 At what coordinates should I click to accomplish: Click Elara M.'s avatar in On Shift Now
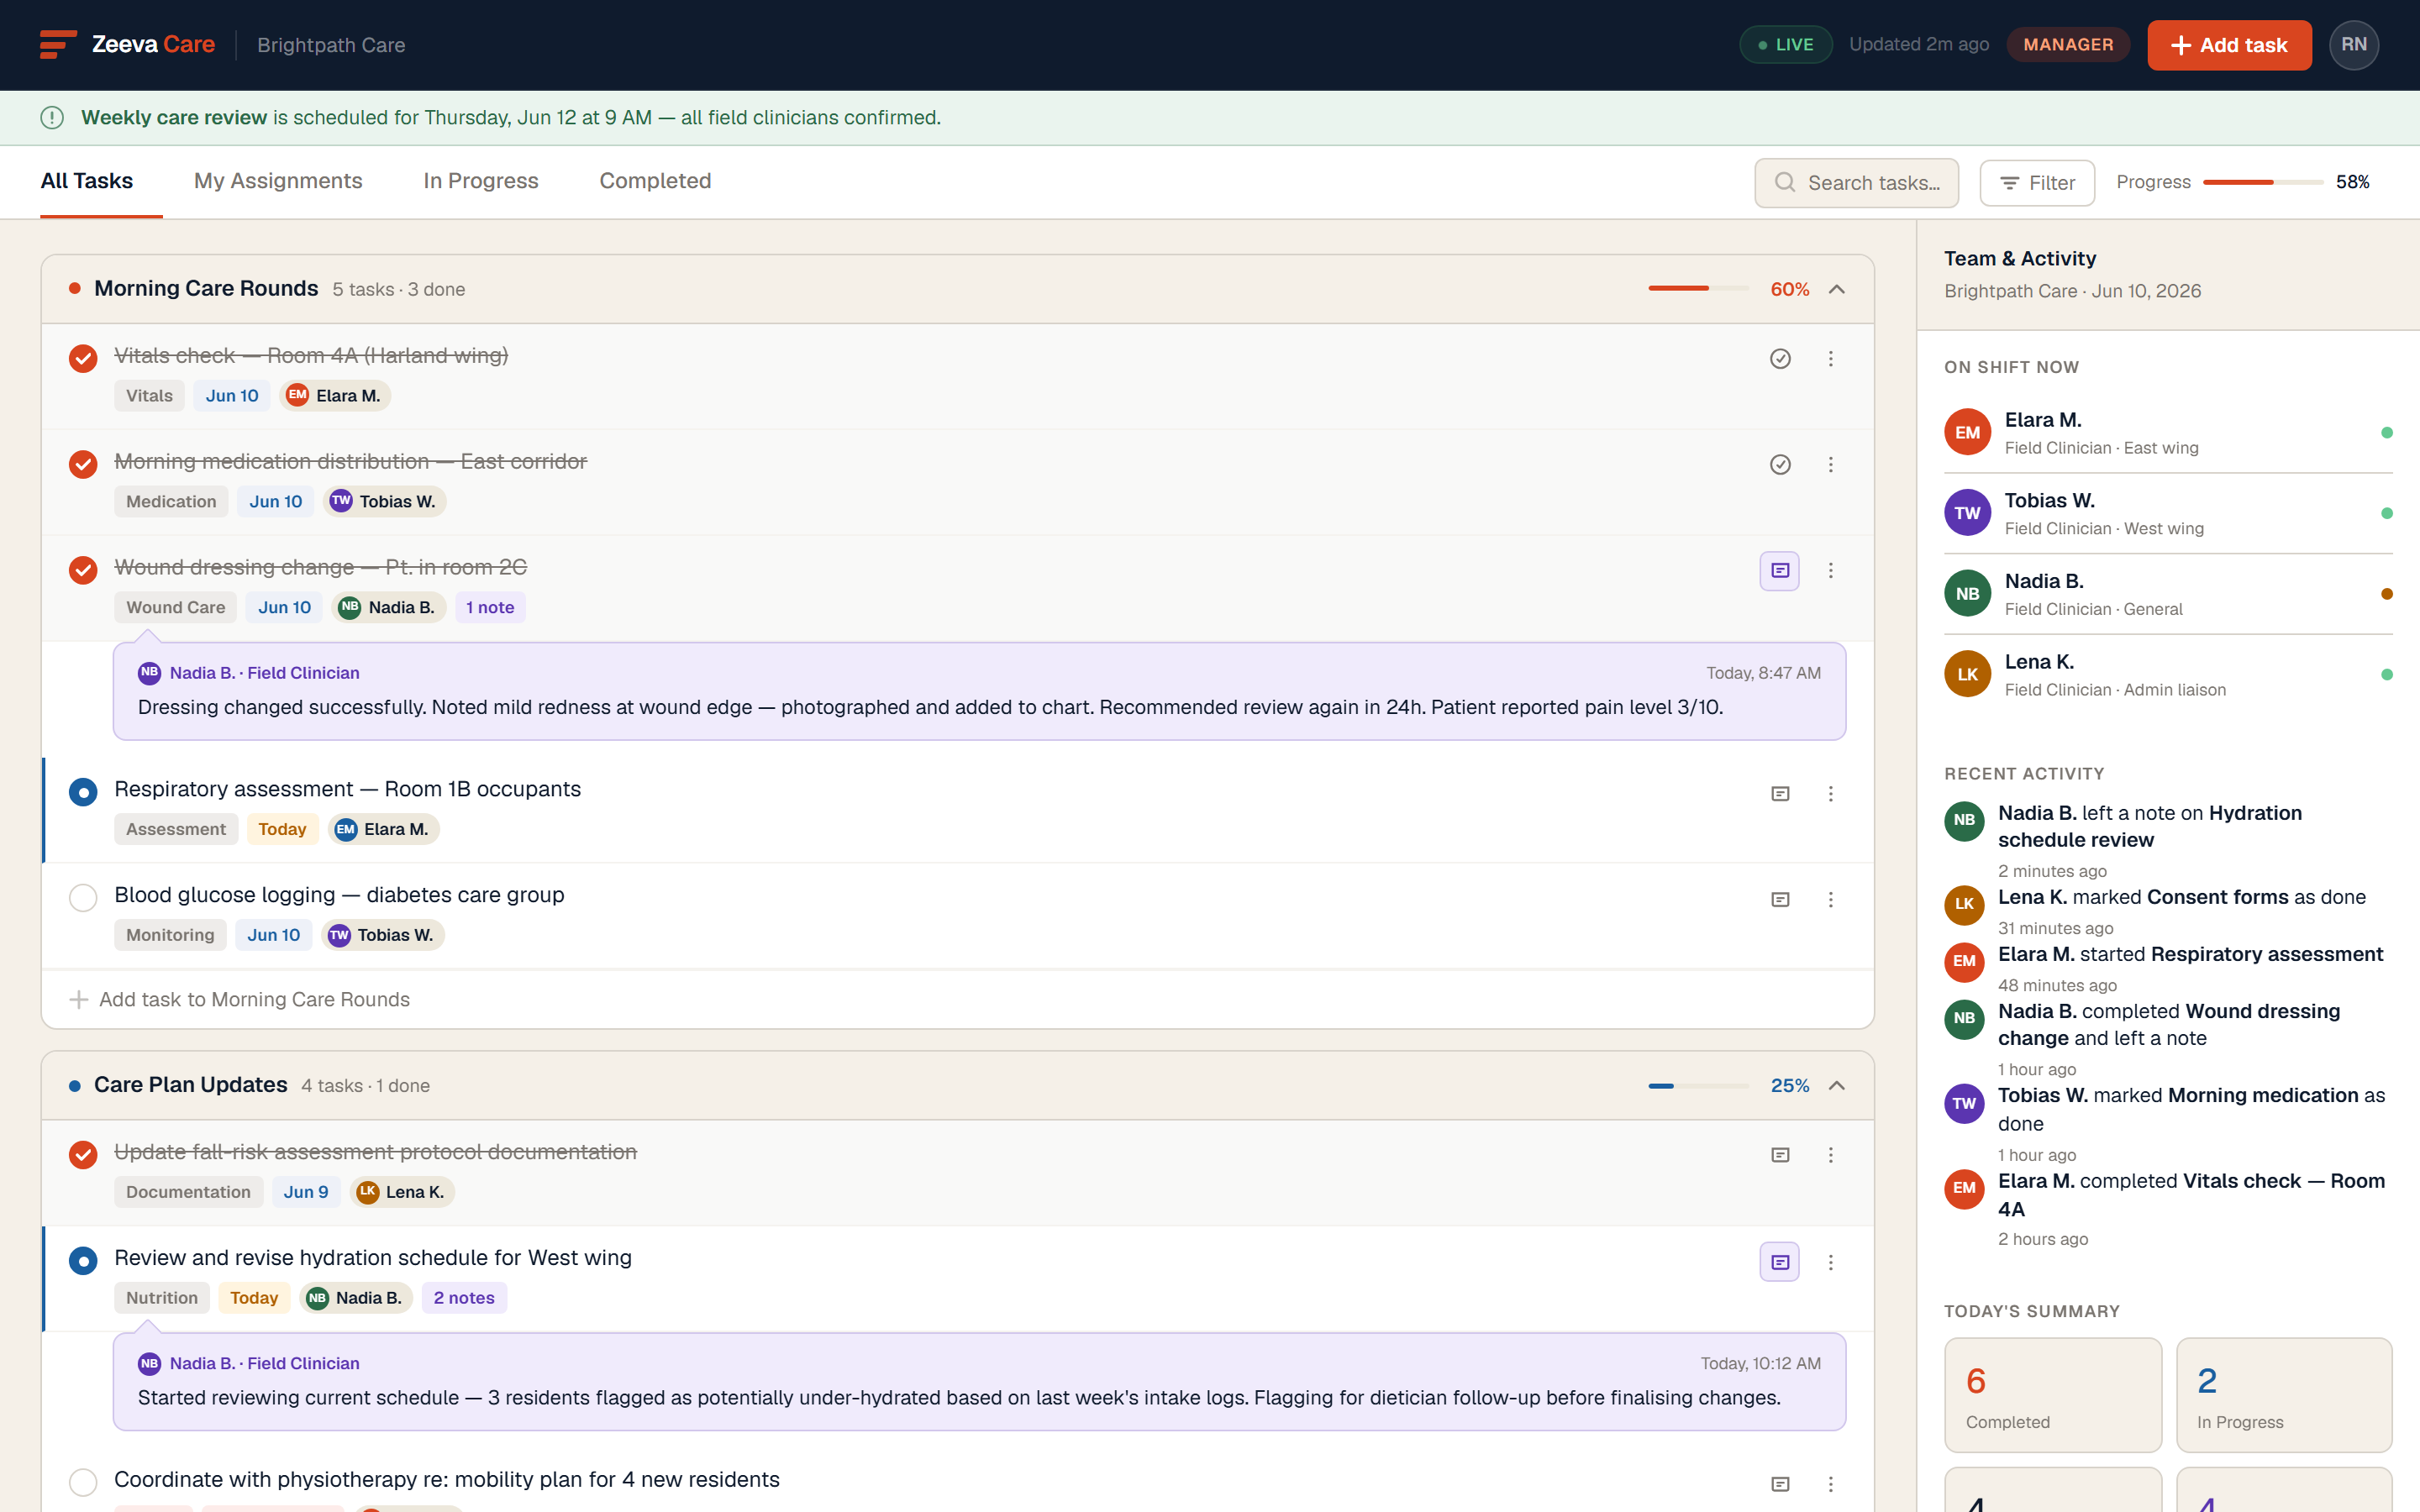point(1967,433)
